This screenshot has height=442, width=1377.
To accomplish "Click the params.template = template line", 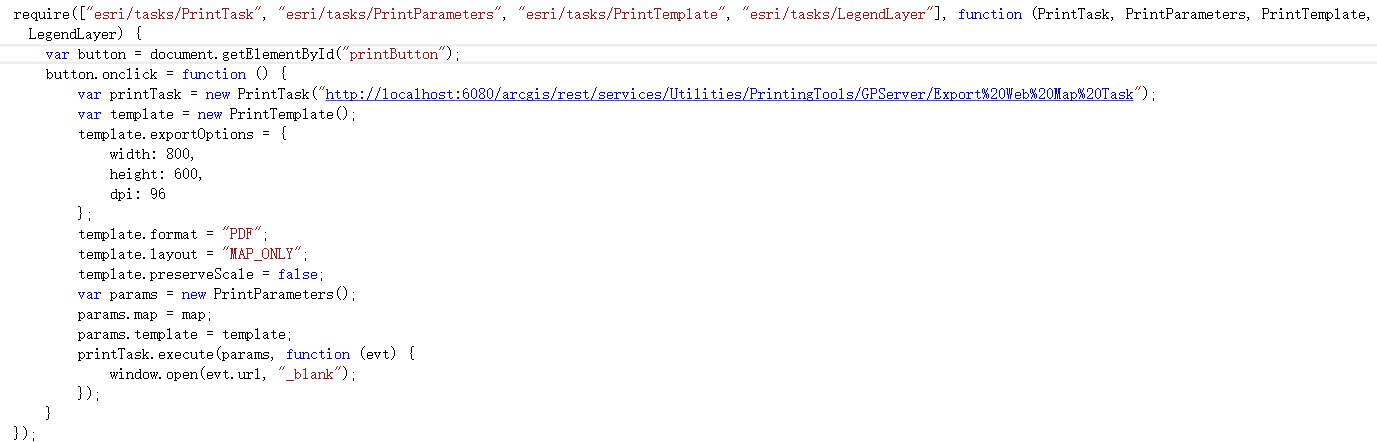I will pyautogui.click(x=185, y=334).
